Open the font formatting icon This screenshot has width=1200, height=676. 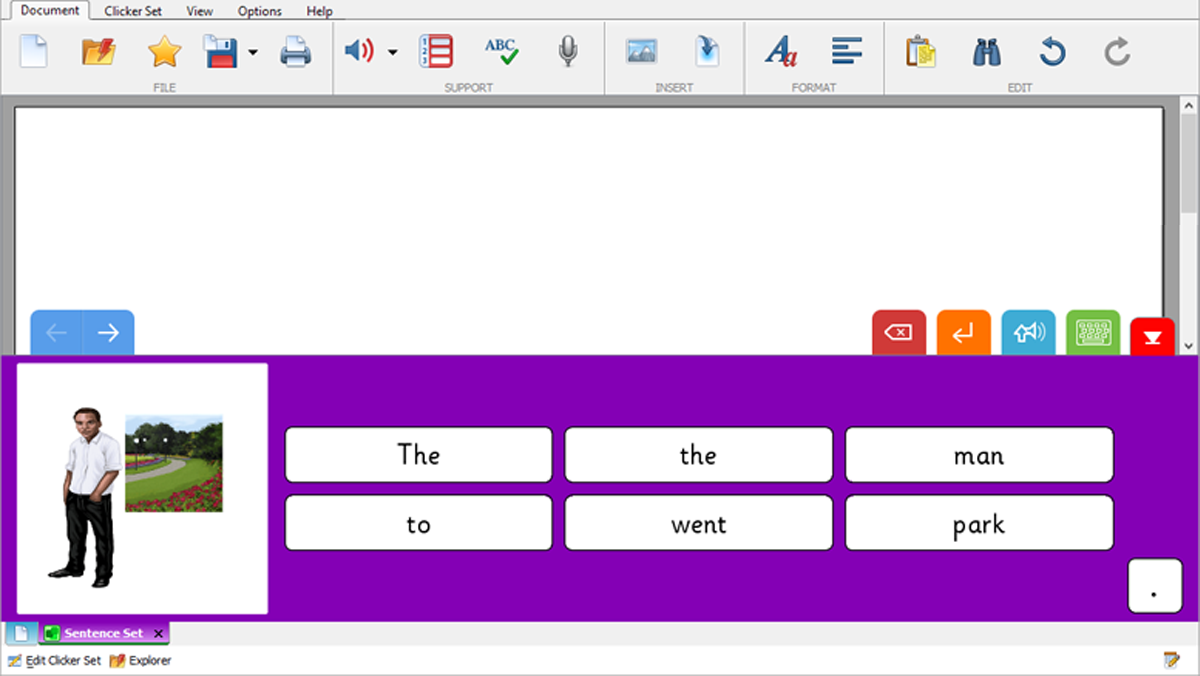pyautogui.click(x=781, y=51)
